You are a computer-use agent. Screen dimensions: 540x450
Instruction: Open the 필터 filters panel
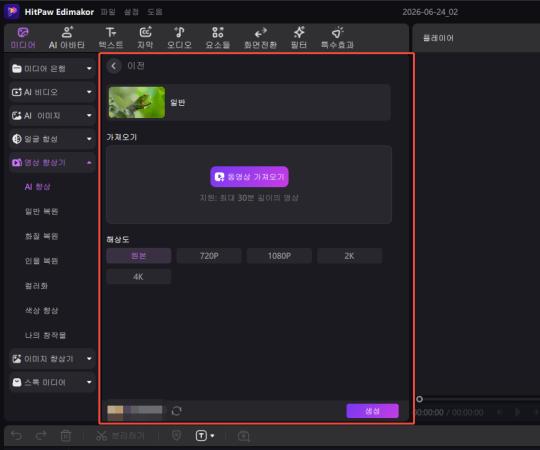click(x=299, y=38)
